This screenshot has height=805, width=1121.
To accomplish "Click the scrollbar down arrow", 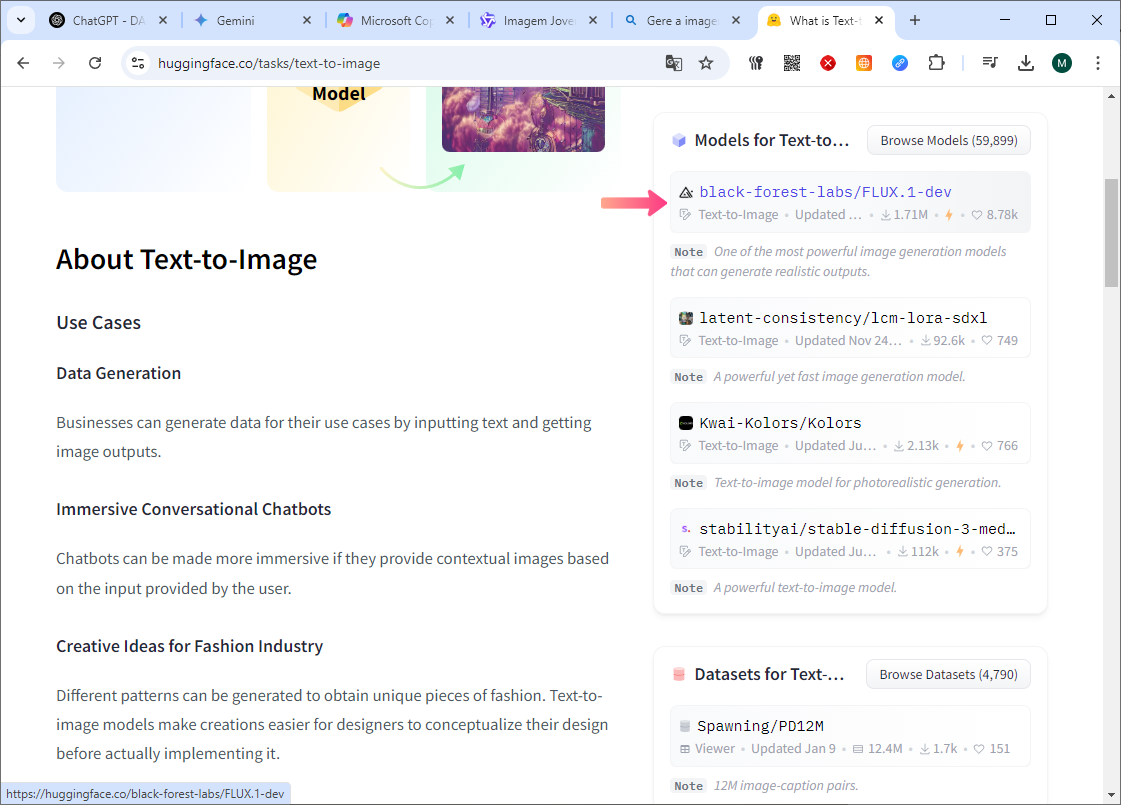I will (x=1111, y=795).
